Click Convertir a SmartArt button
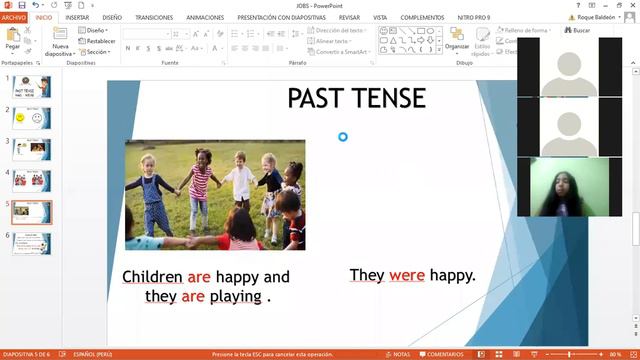The image size is (640, 360). (338, 52)
